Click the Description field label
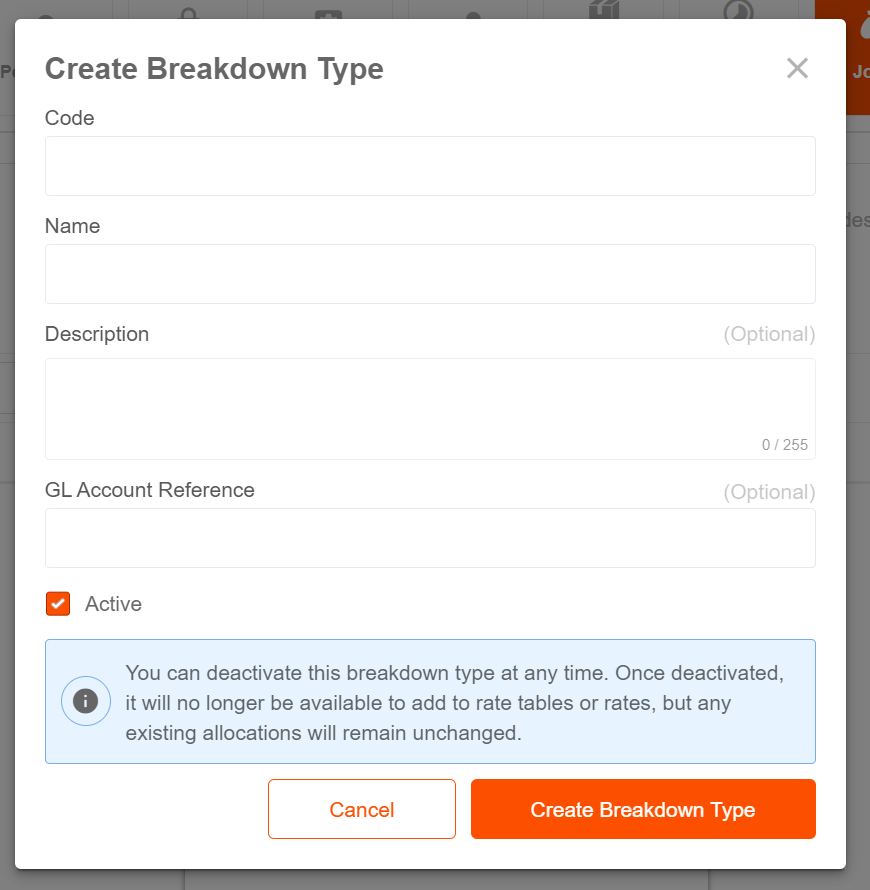Viewport: 870px width, 890px height. click(x=97, y=334)
